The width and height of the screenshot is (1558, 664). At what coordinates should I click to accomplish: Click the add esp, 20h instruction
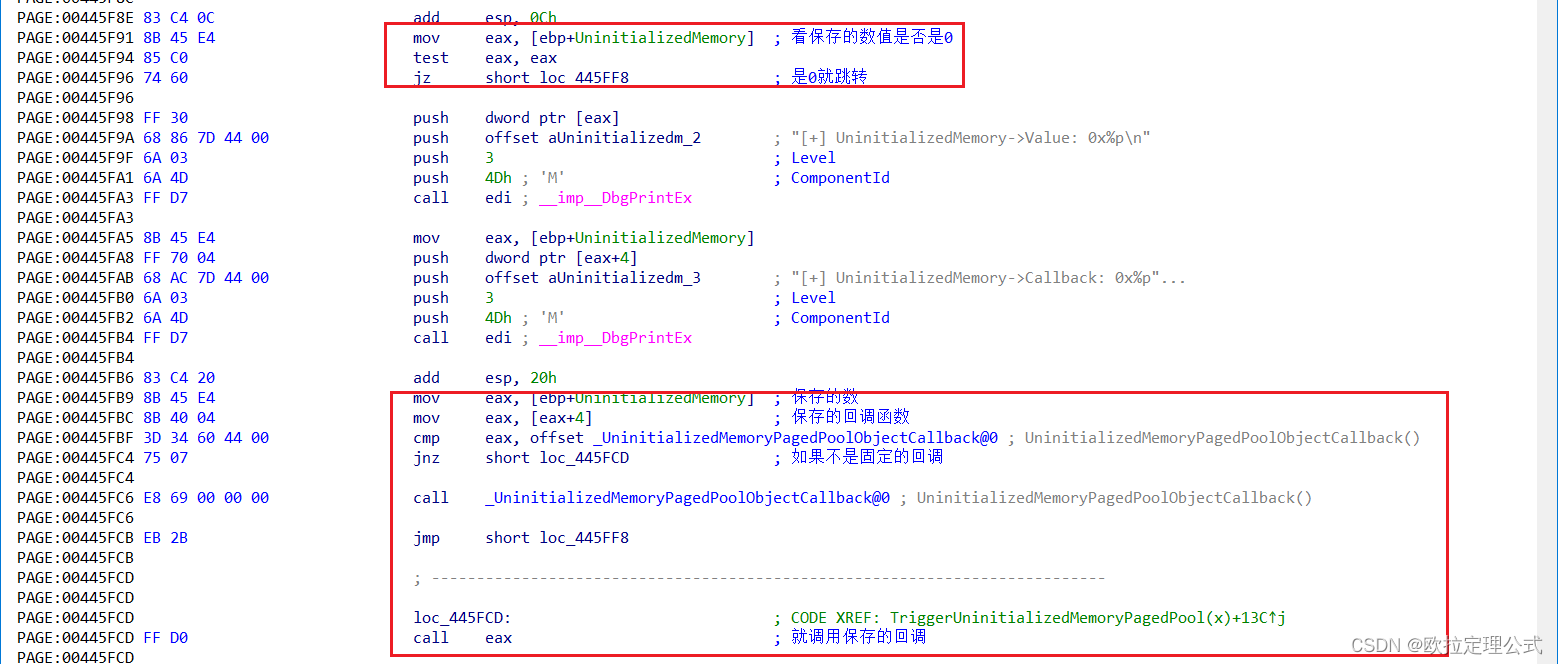click(x=485, y=378)
